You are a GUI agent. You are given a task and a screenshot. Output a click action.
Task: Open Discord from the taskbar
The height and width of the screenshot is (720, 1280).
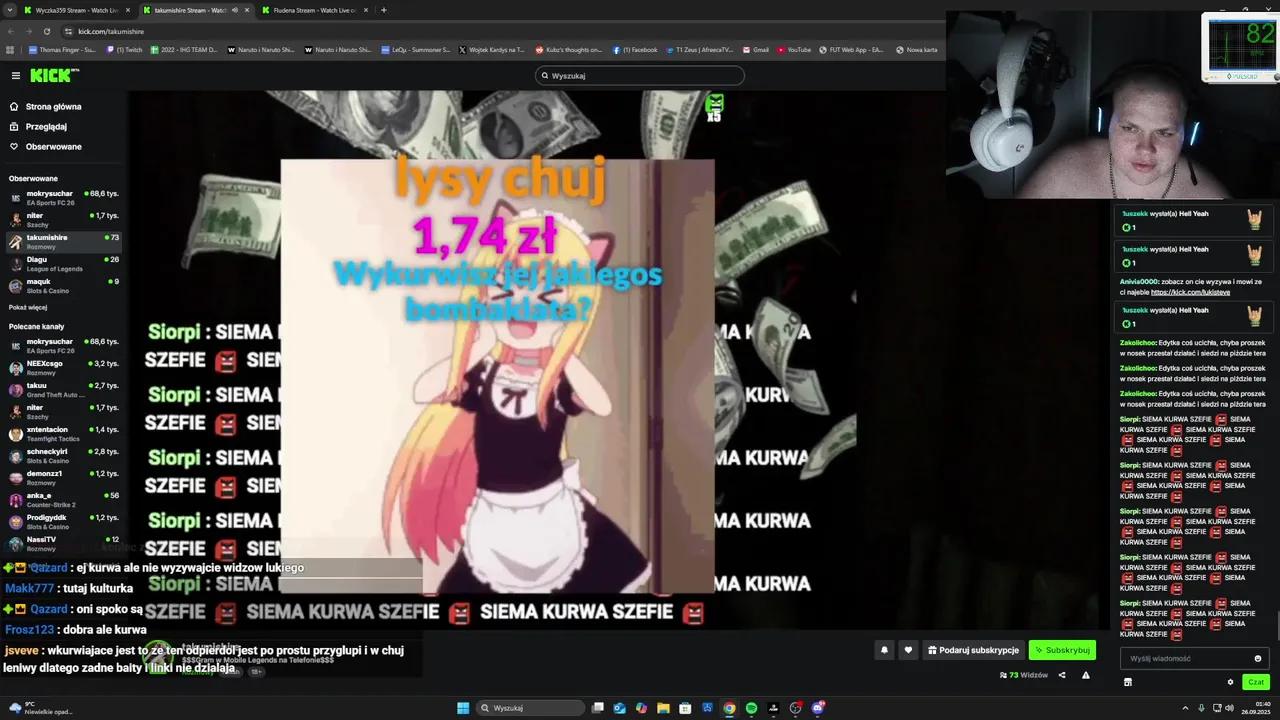point(818,708)
